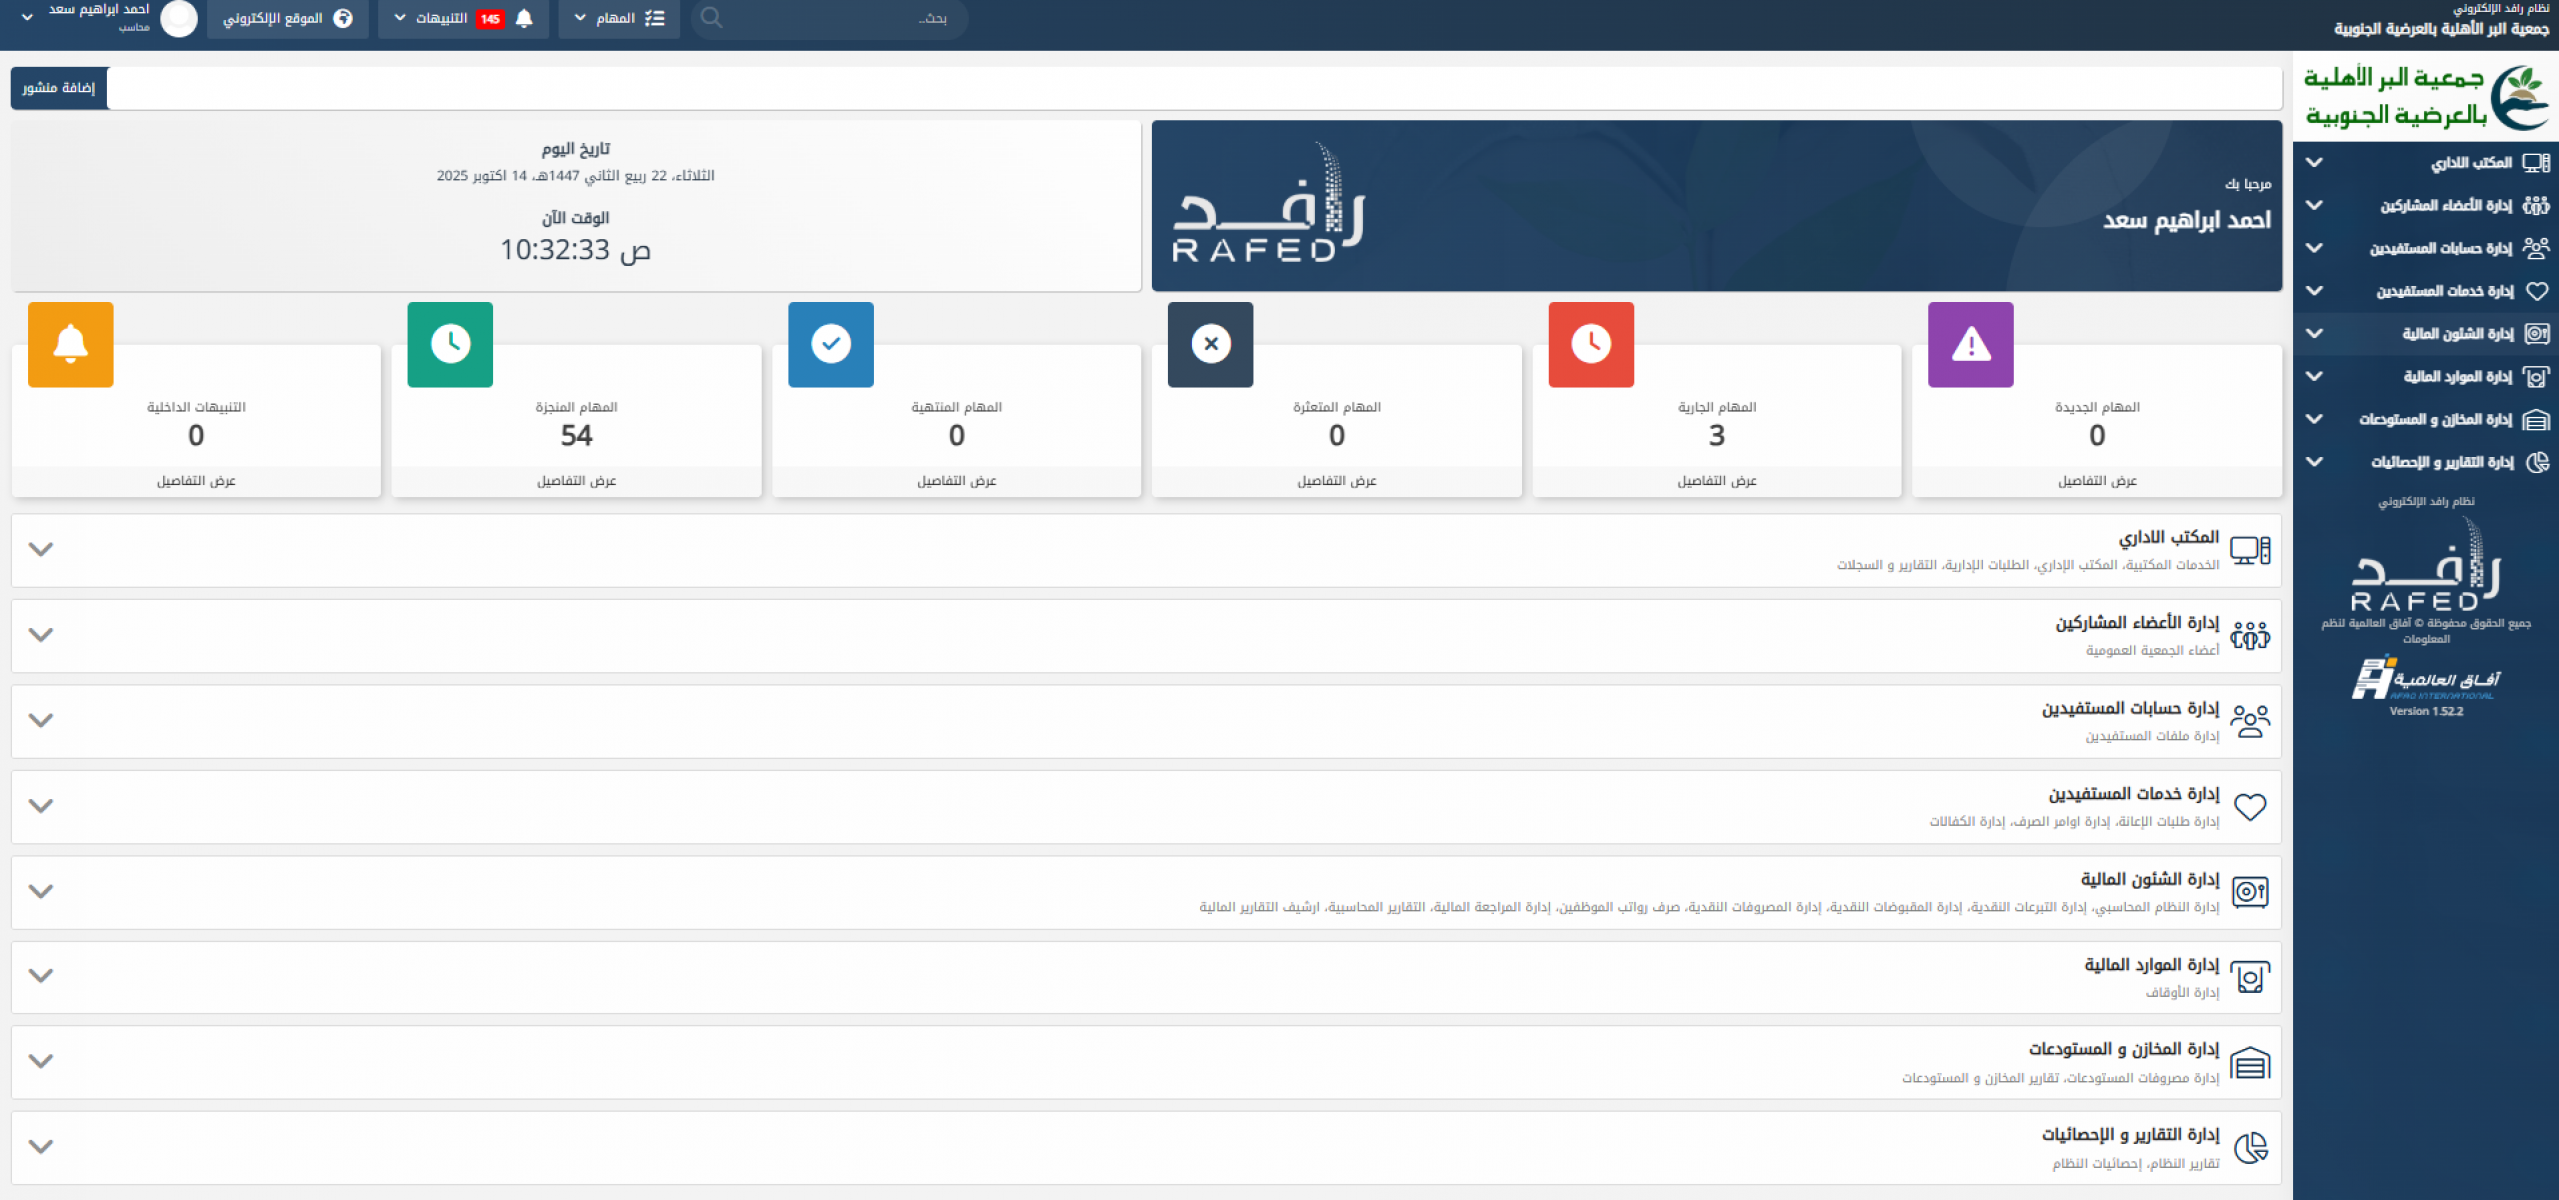Open الموقع الإلكتروني website menu item
The width and height of the screenshot is (2559, 1200).
[287, 18]
